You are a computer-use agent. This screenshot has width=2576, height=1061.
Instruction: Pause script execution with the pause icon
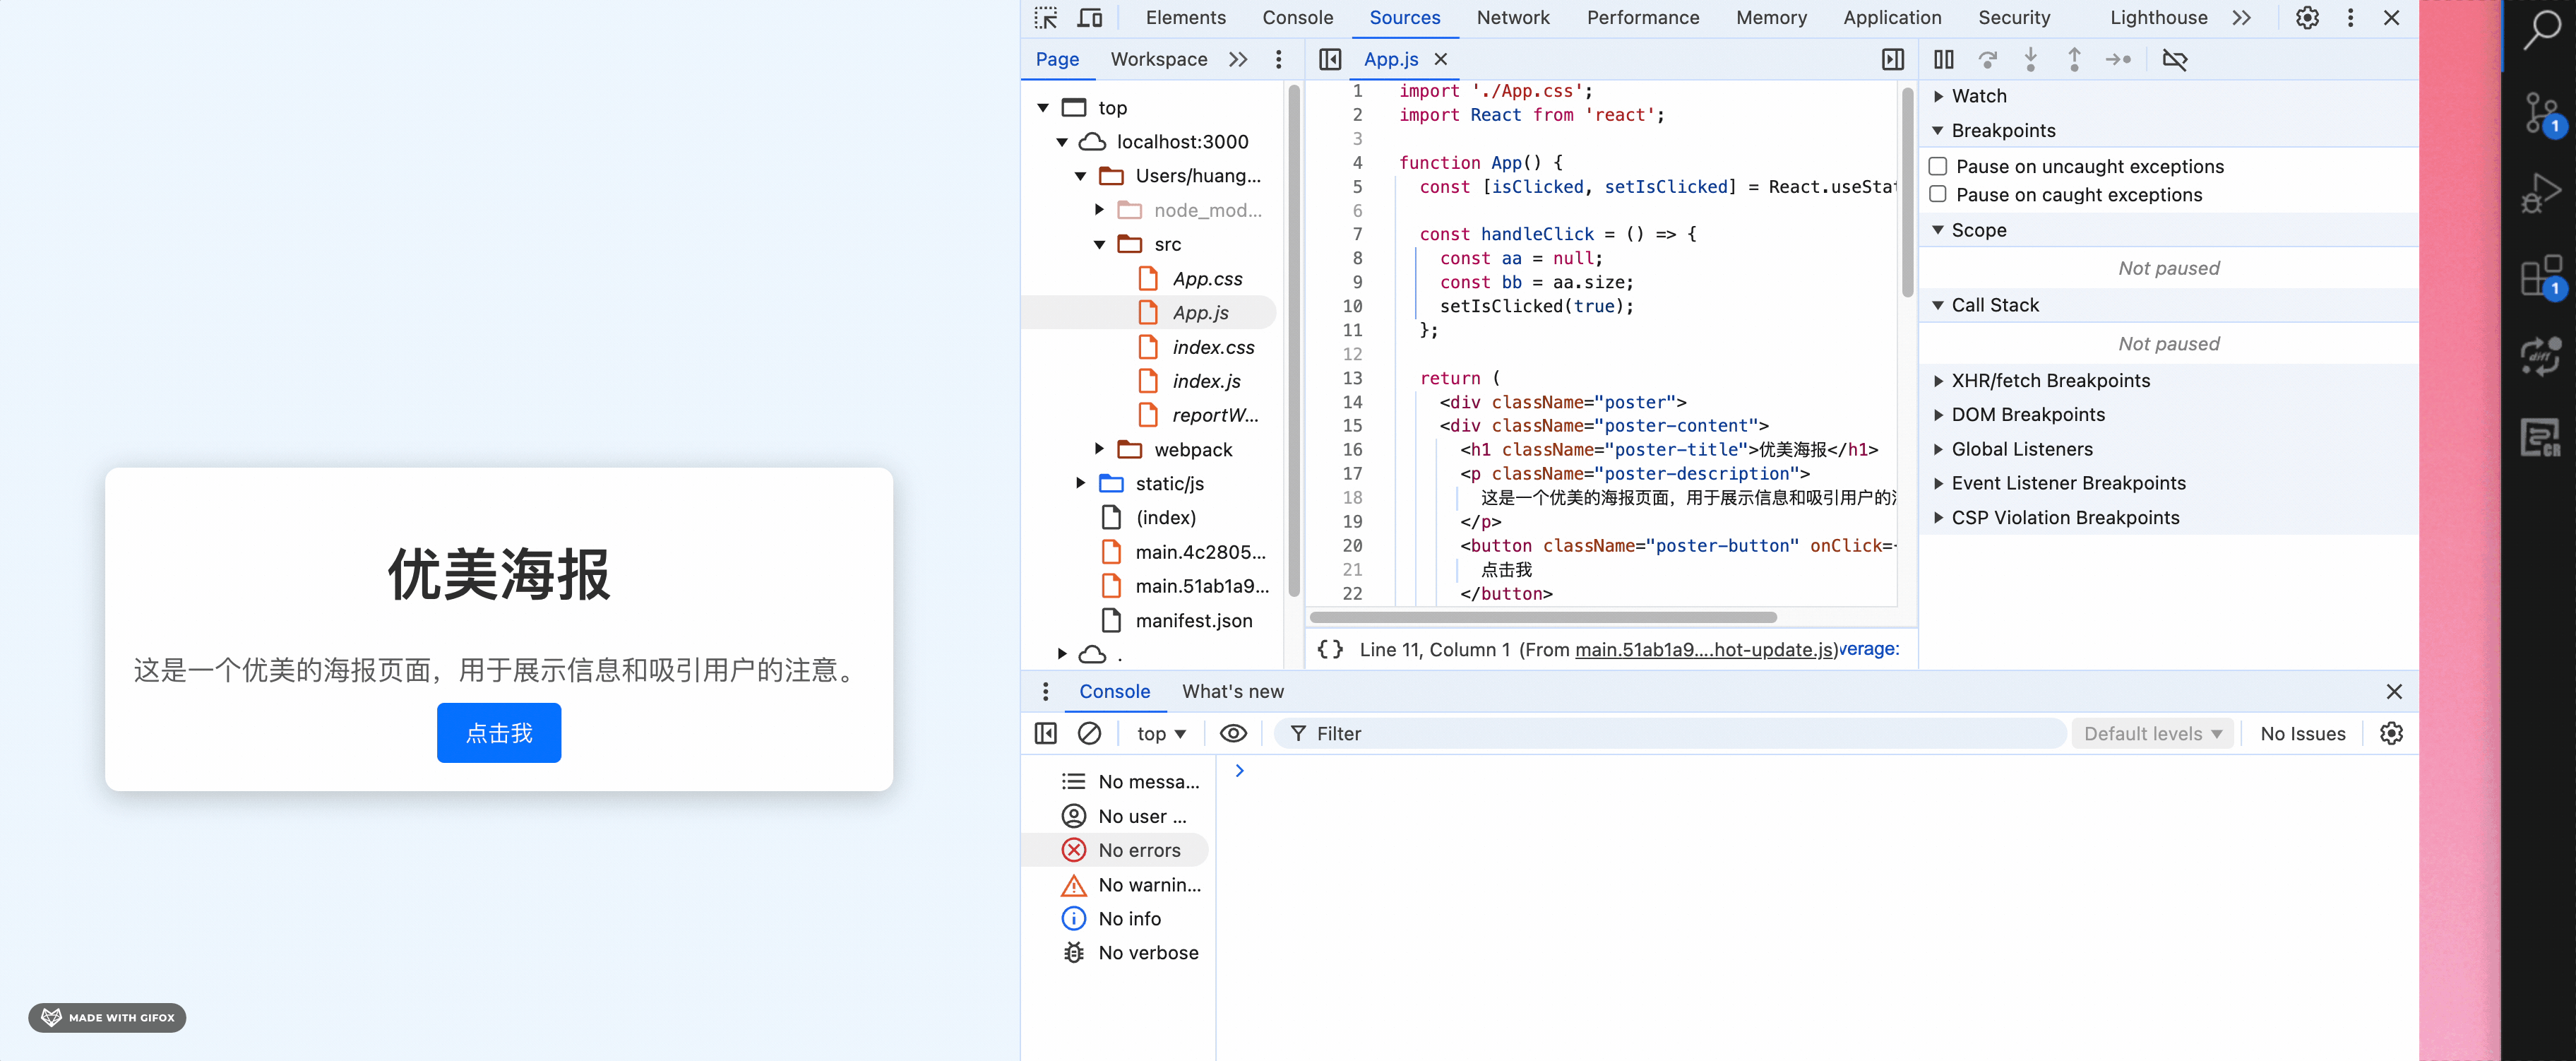[1943, 60]
